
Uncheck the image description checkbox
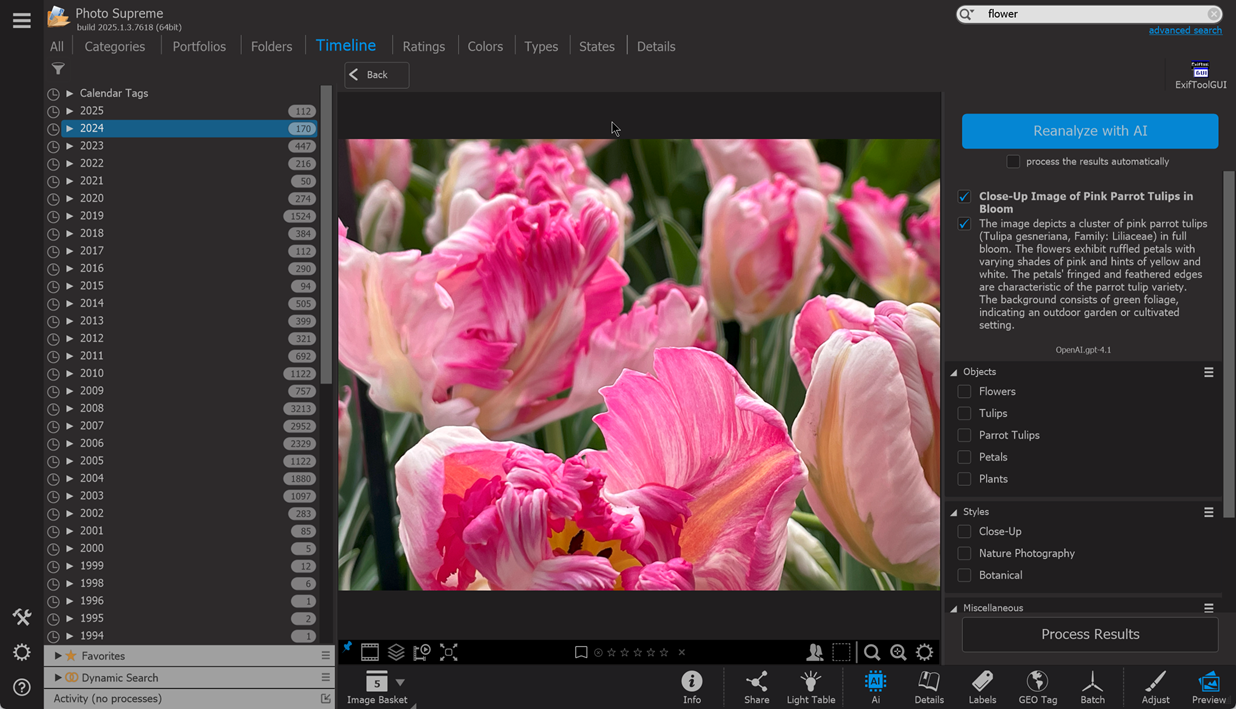click(x=964, y=224)
